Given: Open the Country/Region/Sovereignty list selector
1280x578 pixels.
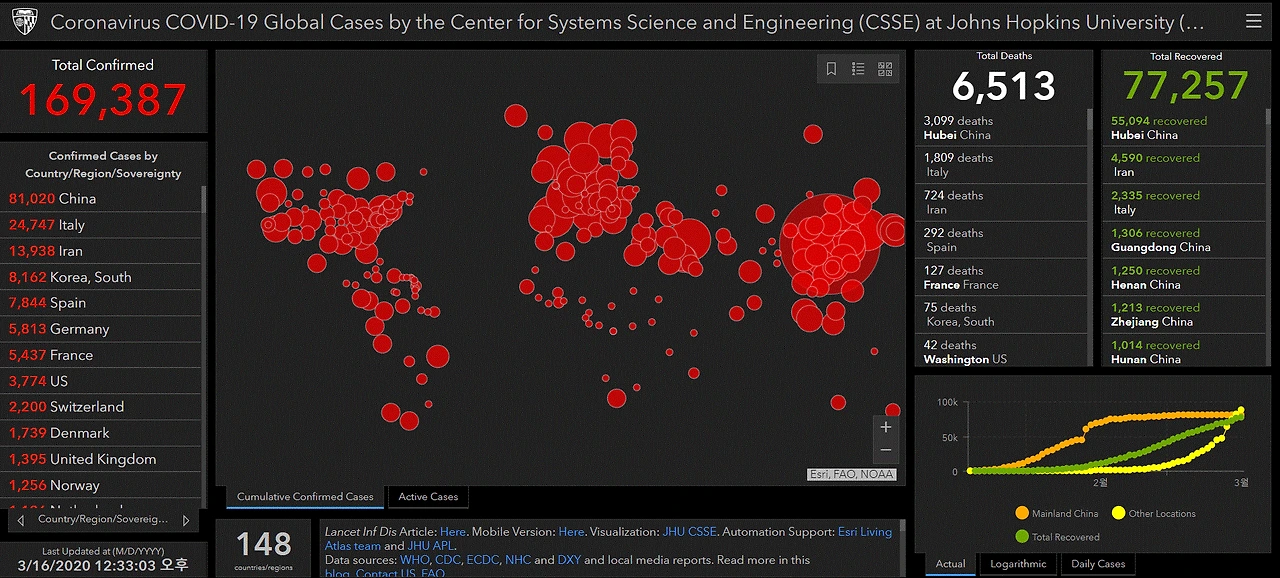Looking at the screenshot, I should tap(104, 520).
